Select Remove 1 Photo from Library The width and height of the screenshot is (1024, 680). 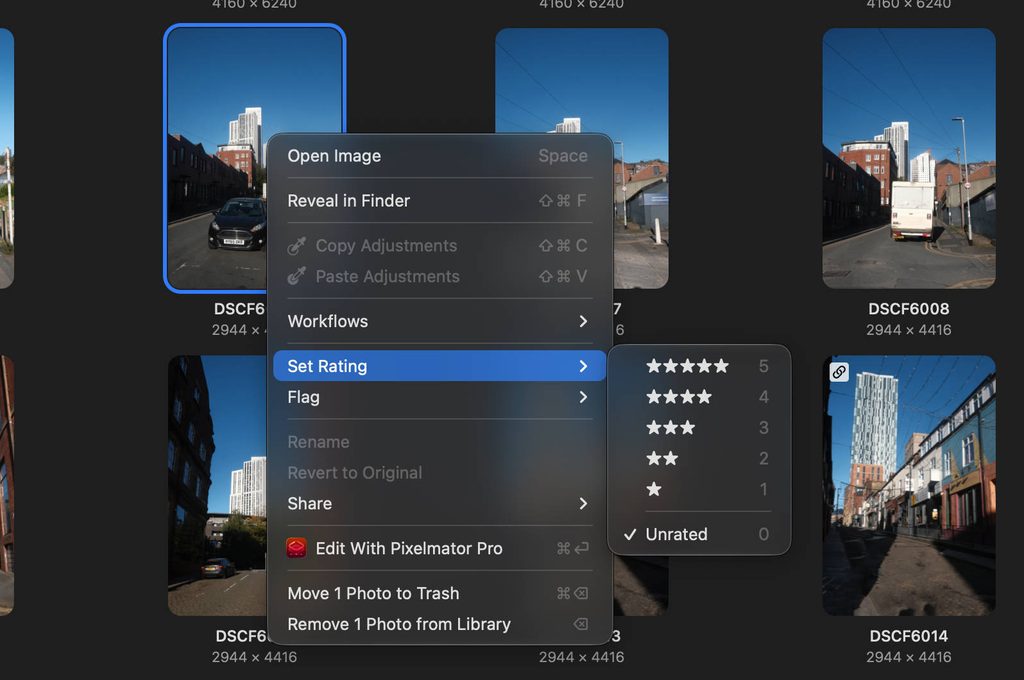(440, 624)
